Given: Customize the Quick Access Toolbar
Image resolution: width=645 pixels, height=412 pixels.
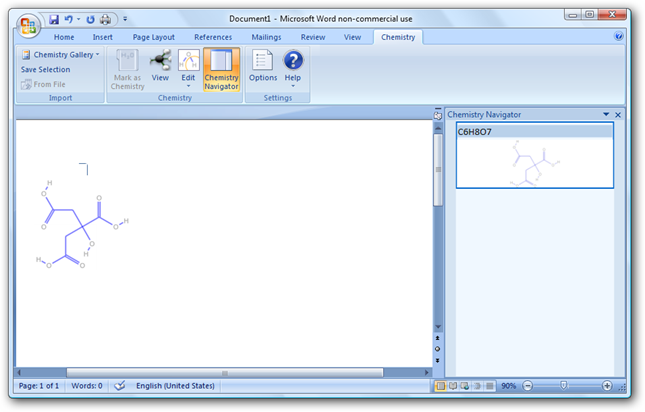Looking at the screenshot, I should click(x=125, y=19).
